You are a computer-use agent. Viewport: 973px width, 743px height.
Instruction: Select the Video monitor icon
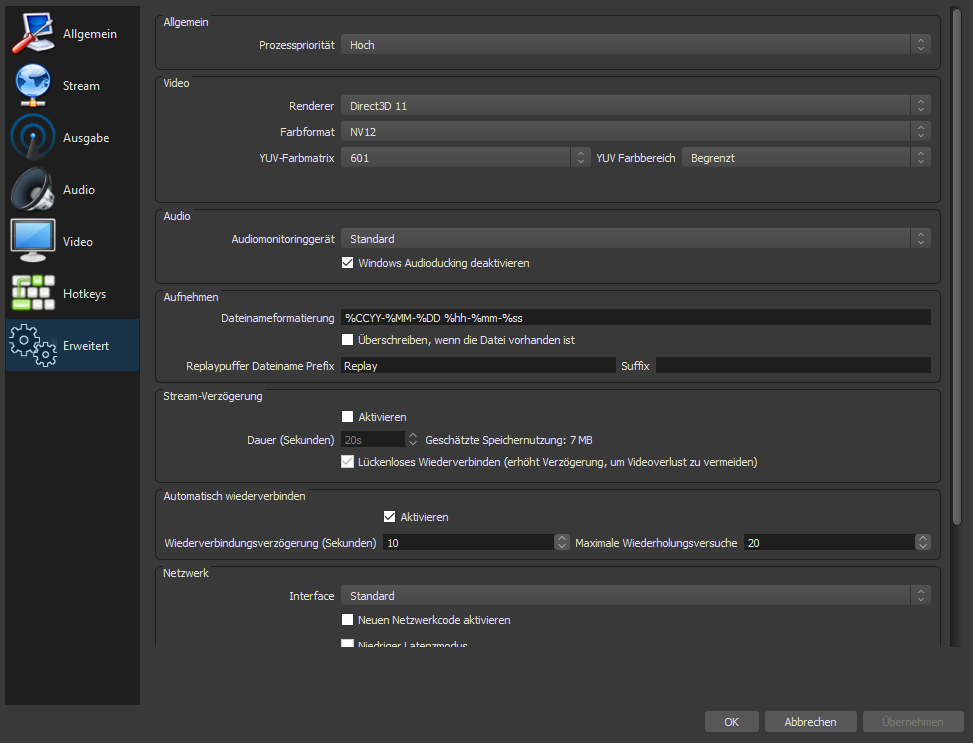pyautogui.click(x=32, y=242)
